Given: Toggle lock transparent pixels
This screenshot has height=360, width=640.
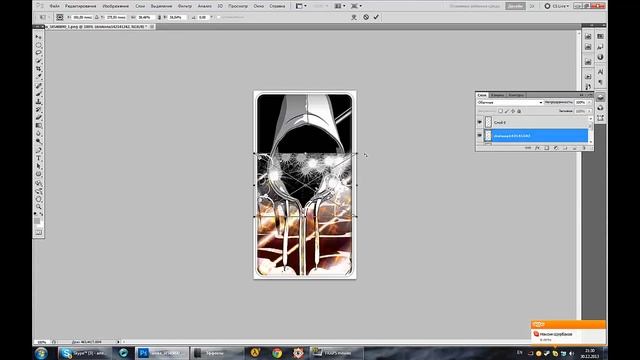Looking at the screenshot, I should point(500,111).
